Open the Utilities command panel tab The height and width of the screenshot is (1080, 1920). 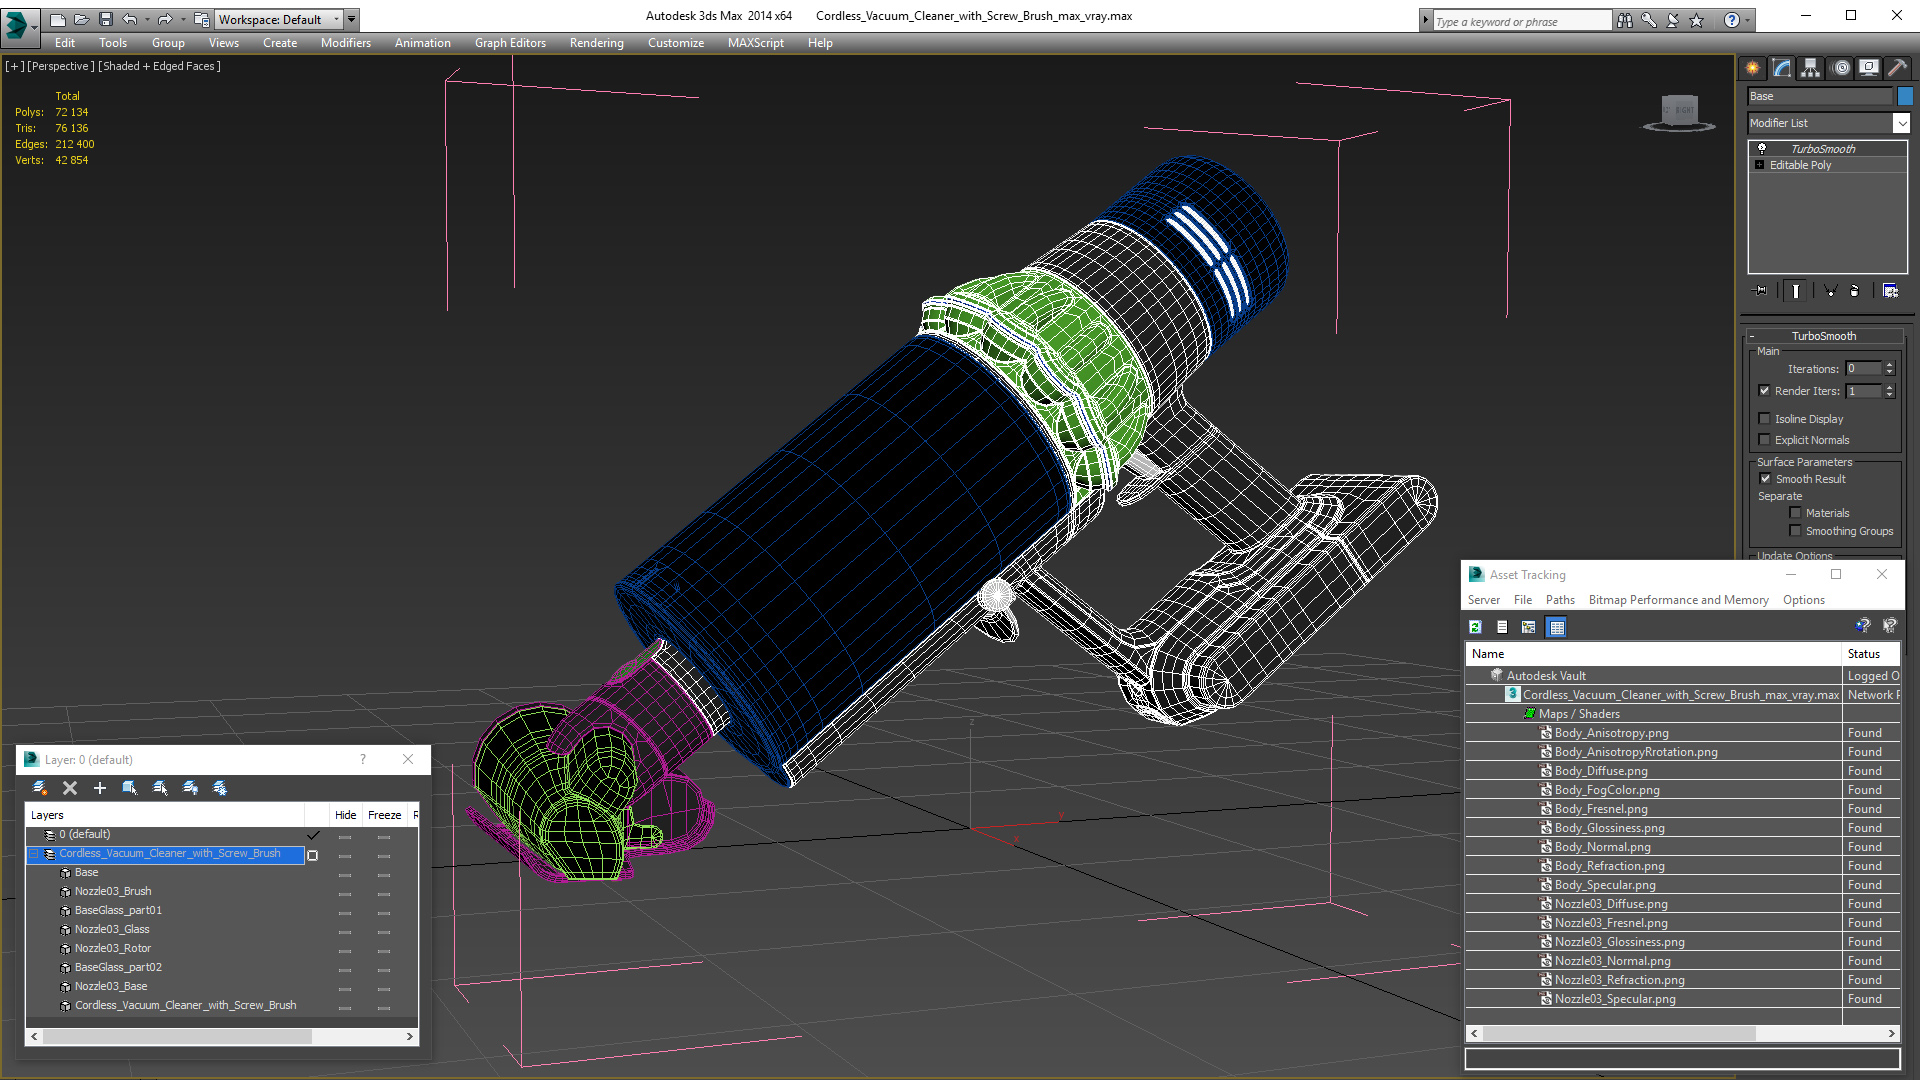(x=1897, y=68)
